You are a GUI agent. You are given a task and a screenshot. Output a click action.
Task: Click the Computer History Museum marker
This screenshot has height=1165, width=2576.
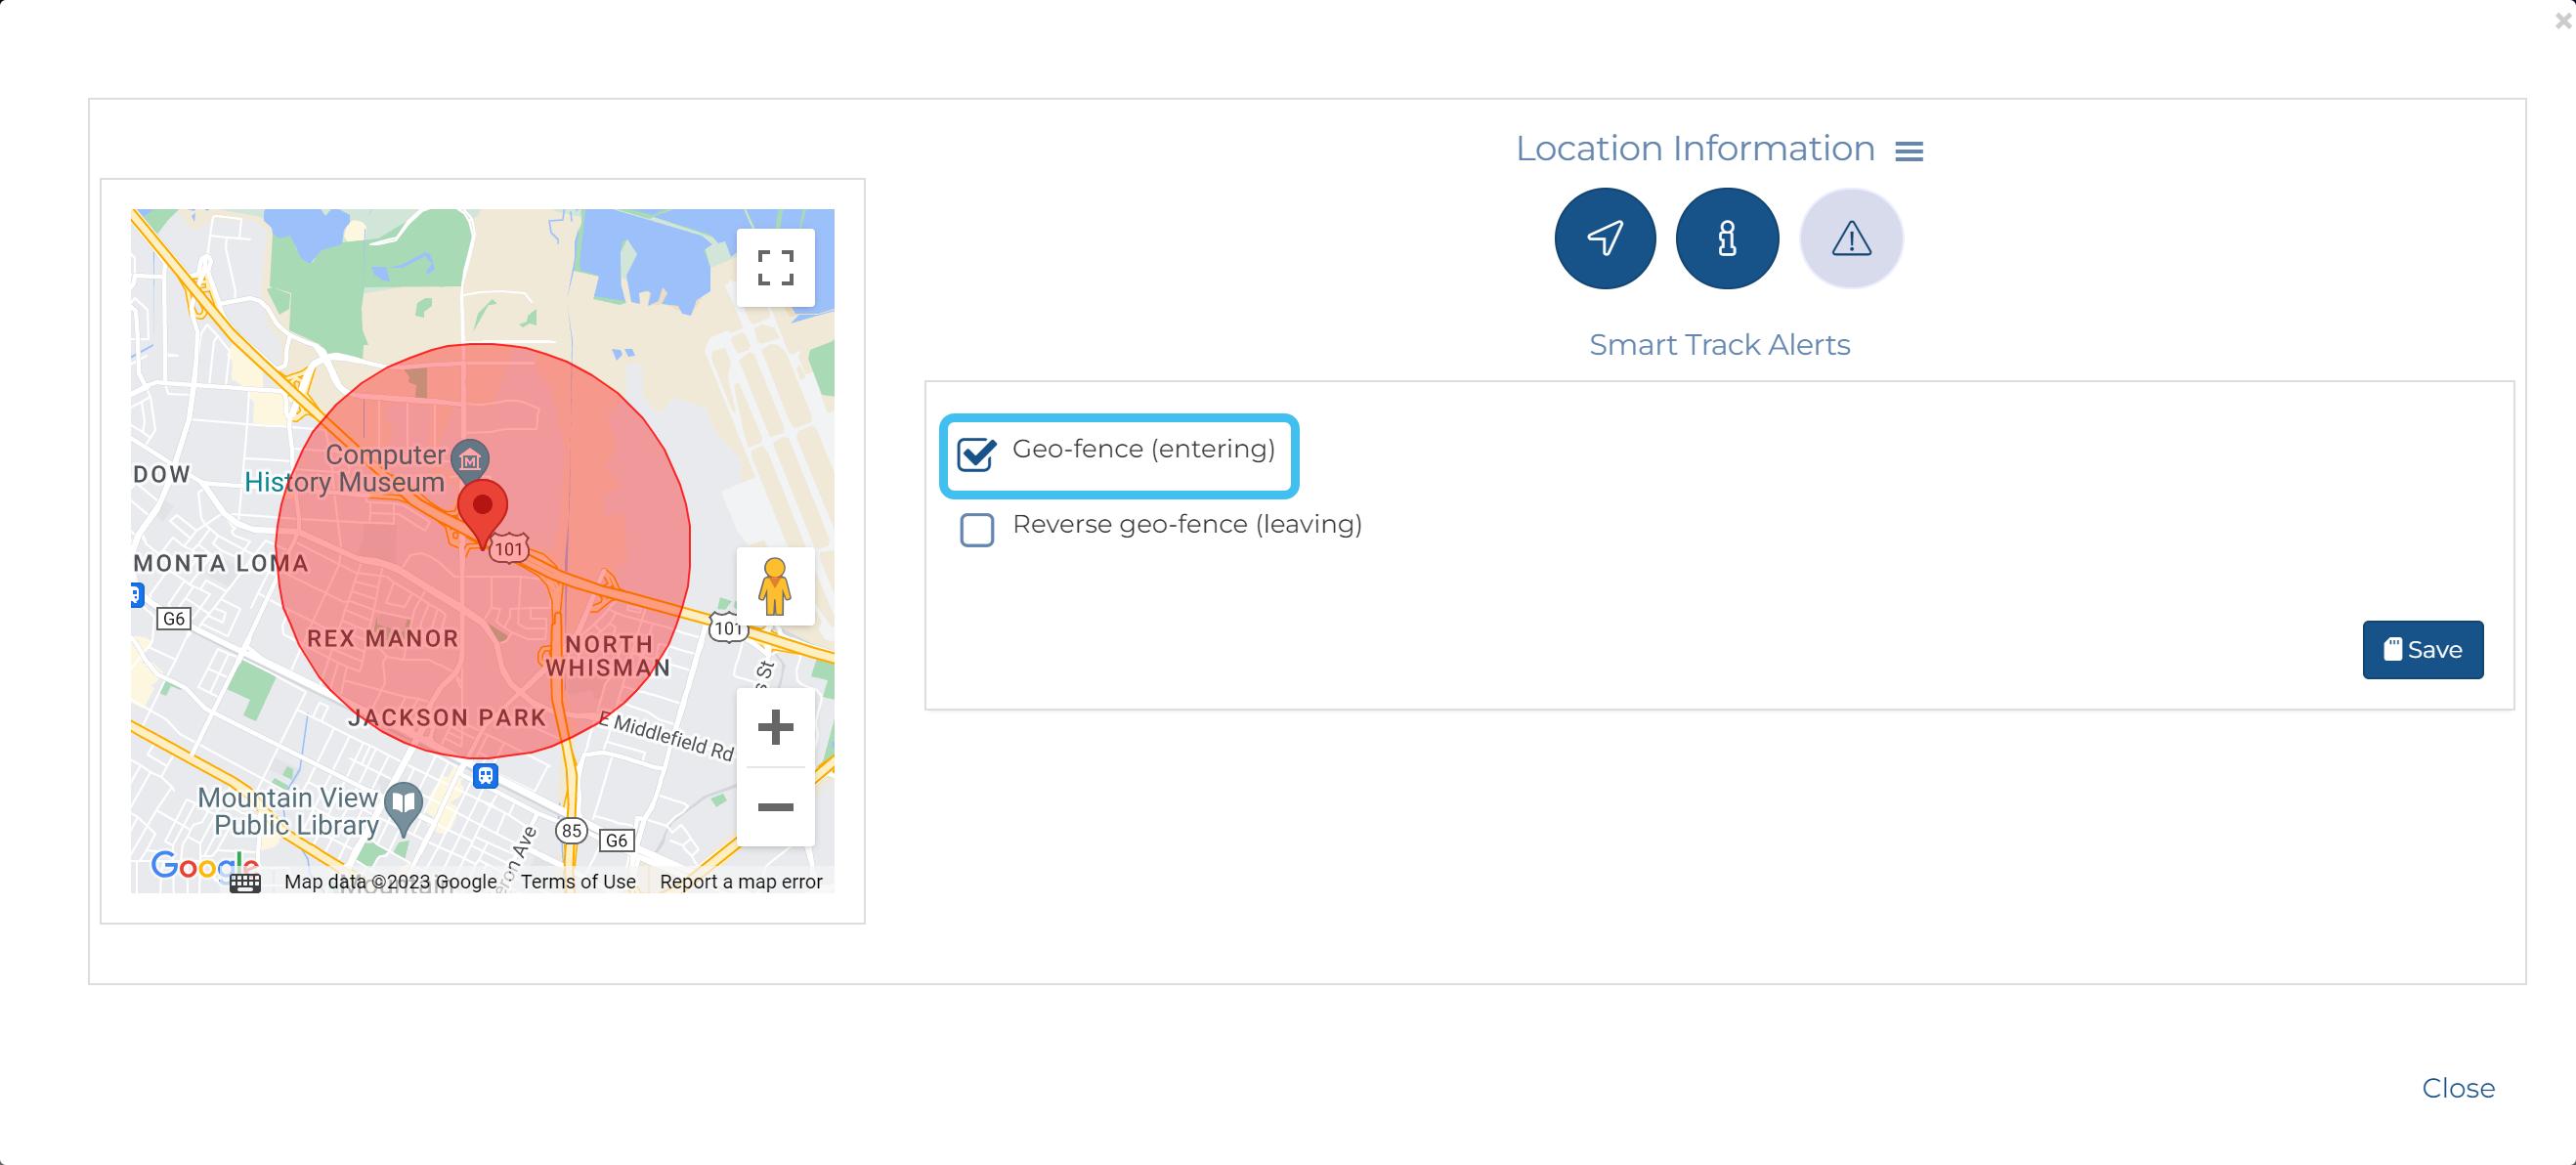(470, 459)
